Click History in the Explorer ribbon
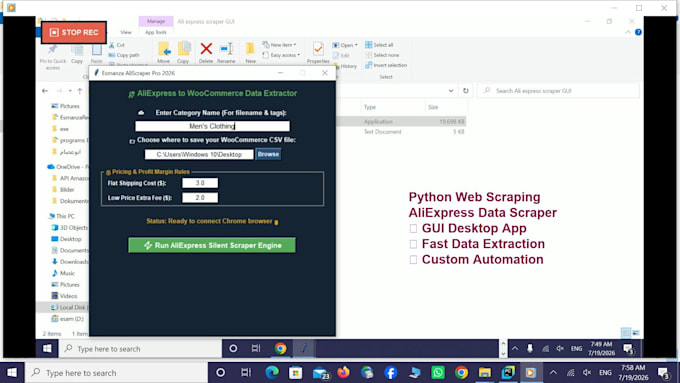This screenshot has height=383, width=680. (x=345, y=66)
